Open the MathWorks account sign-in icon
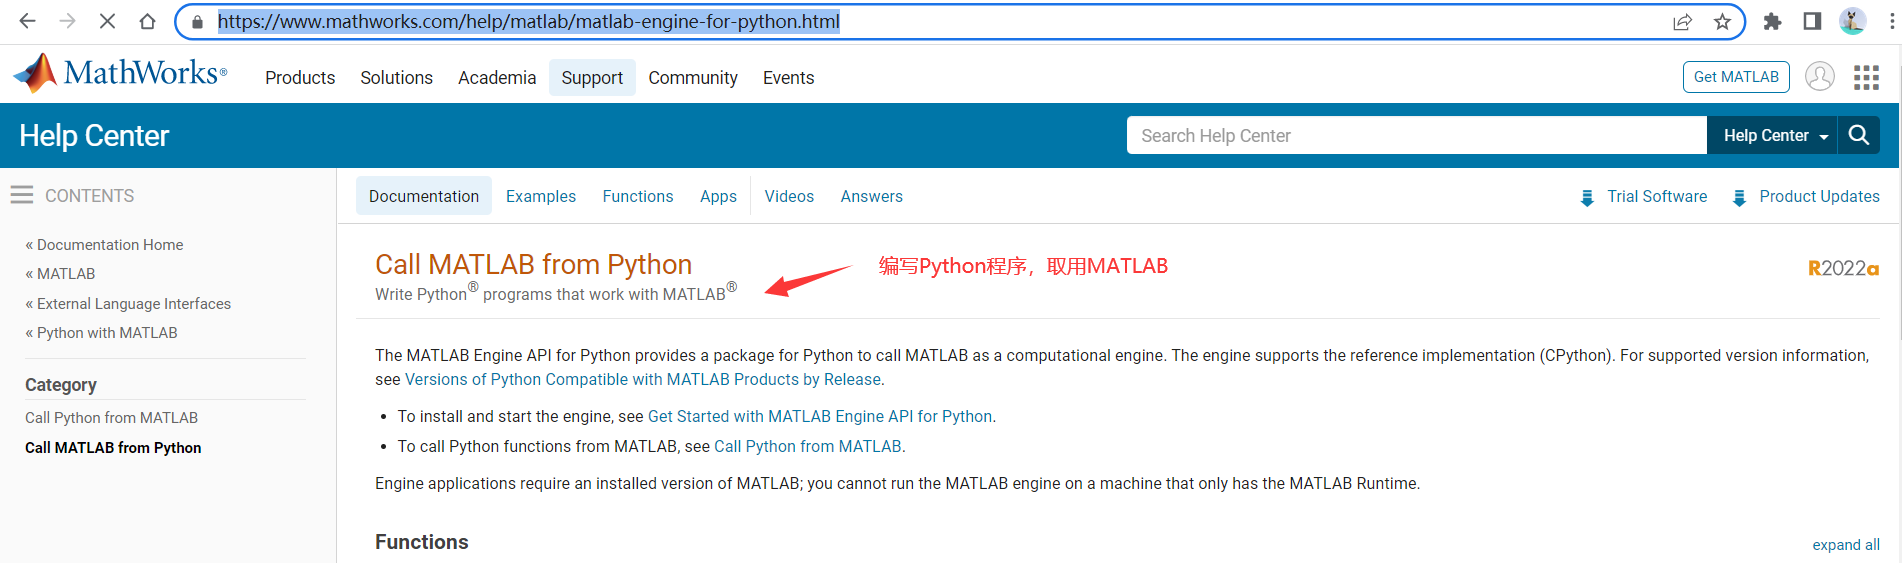 (x=1819, y=76)
